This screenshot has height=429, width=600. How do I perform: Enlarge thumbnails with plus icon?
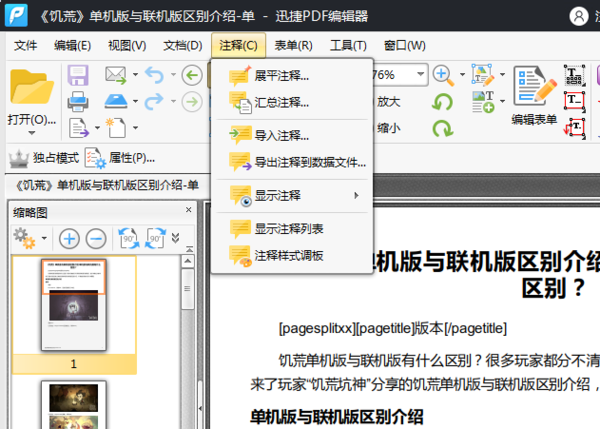point(69,239)
